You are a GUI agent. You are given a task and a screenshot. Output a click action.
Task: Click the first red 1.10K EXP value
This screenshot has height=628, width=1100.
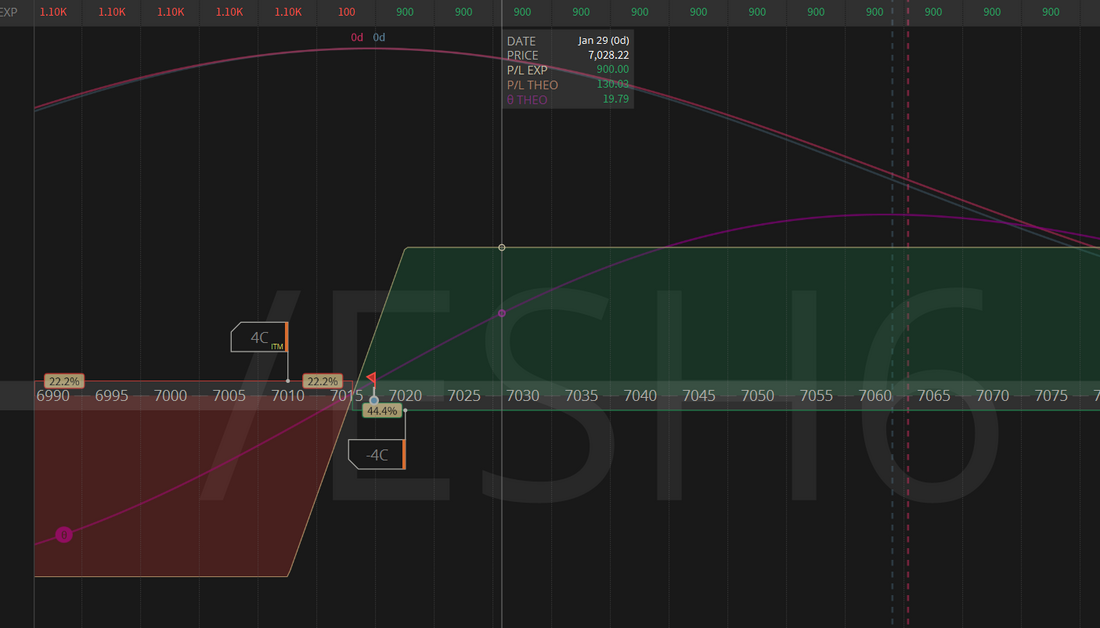[53, 12]
